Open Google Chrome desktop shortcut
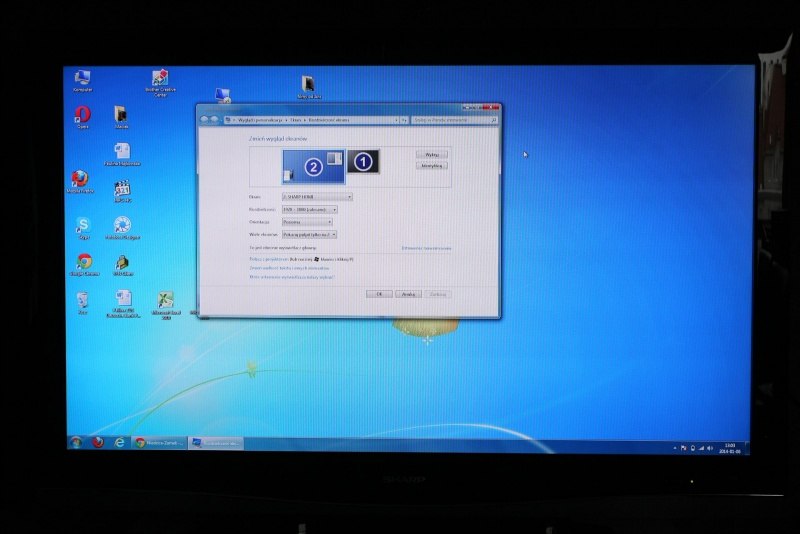This screenshot has height=534, width=800. tap(83, 262)
